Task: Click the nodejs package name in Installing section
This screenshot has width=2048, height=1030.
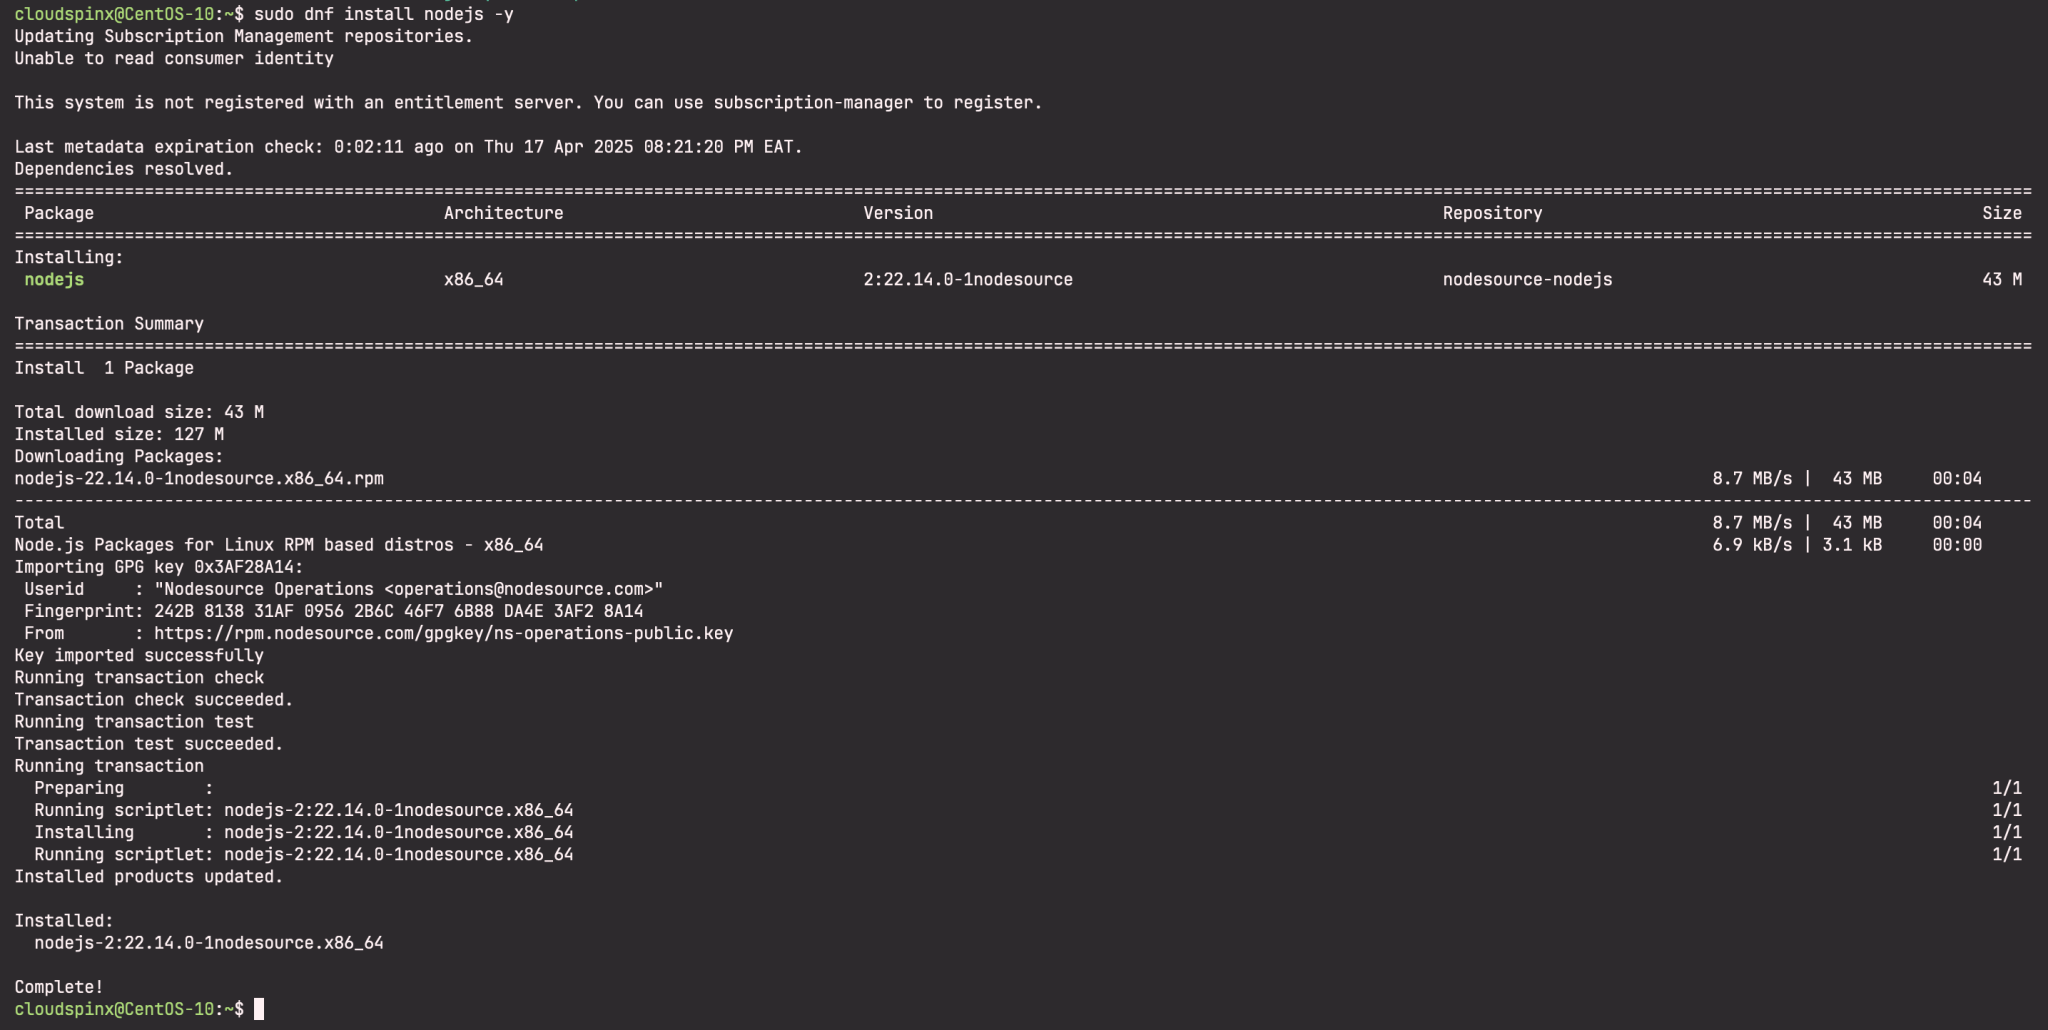Action: [x=52, y=280]
